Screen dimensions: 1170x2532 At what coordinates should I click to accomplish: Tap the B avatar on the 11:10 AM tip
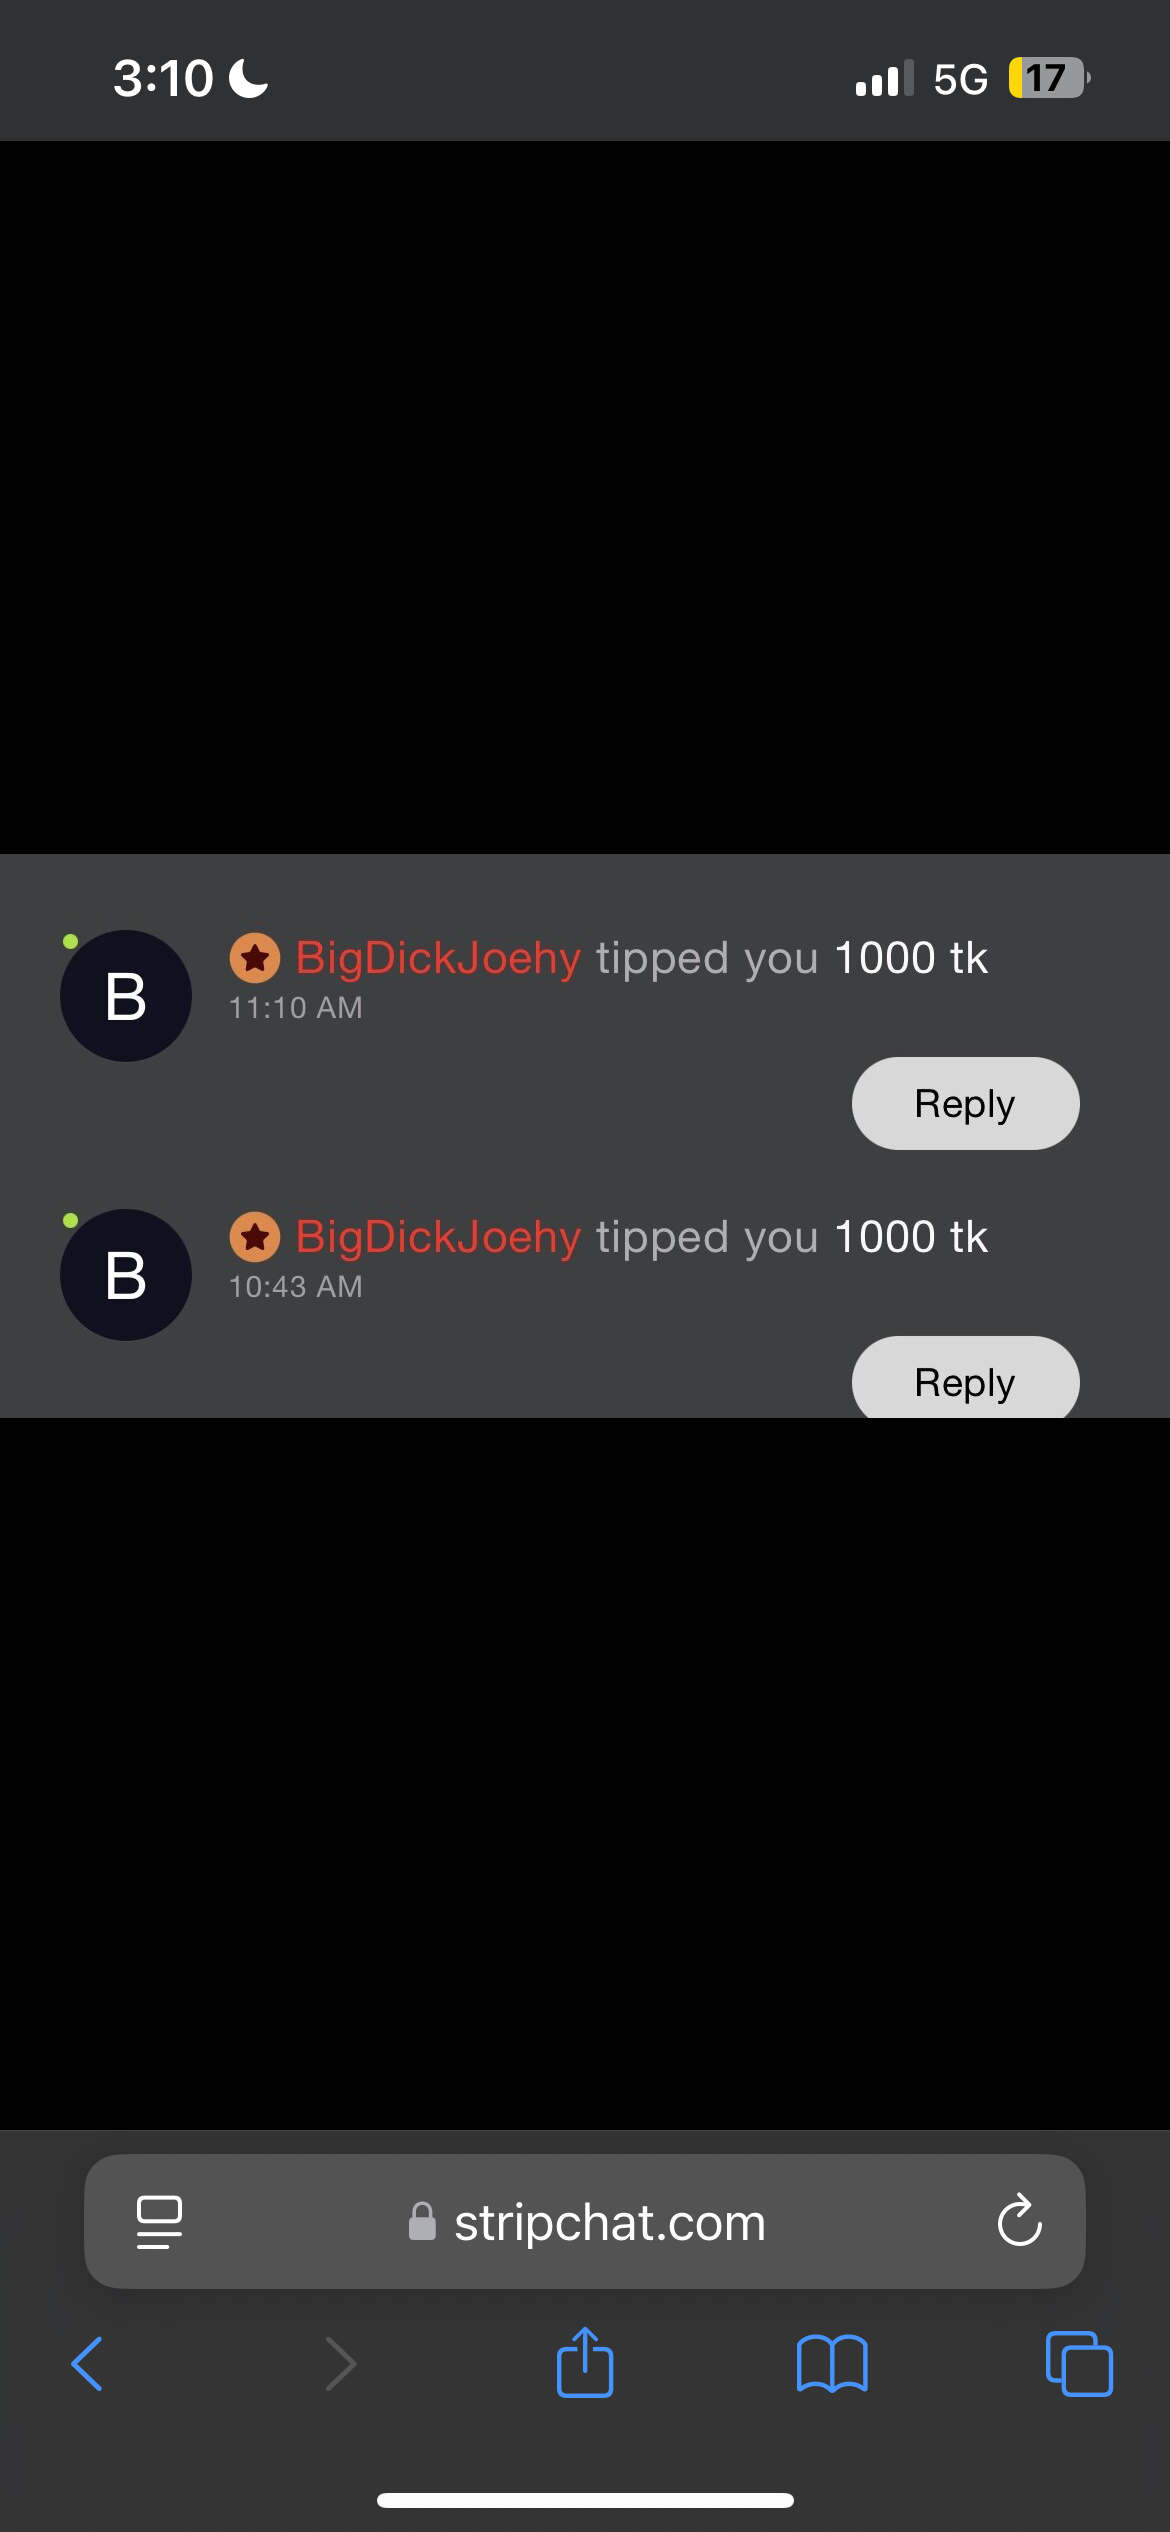tap(126, 996)
